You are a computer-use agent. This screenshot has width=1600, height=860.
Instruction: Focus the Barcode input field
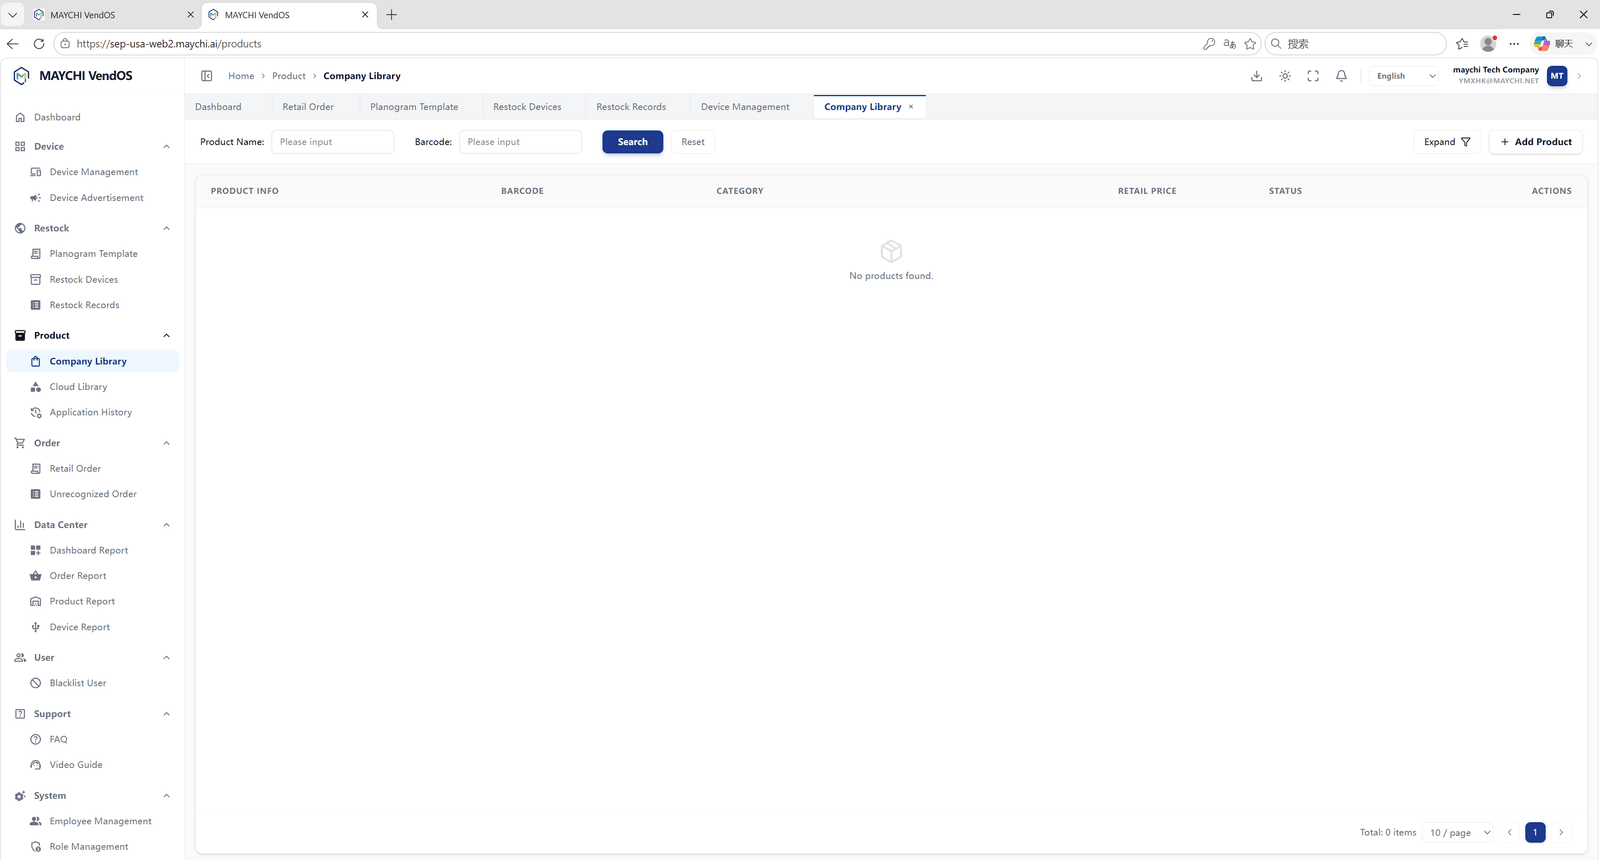click(520, 142)
